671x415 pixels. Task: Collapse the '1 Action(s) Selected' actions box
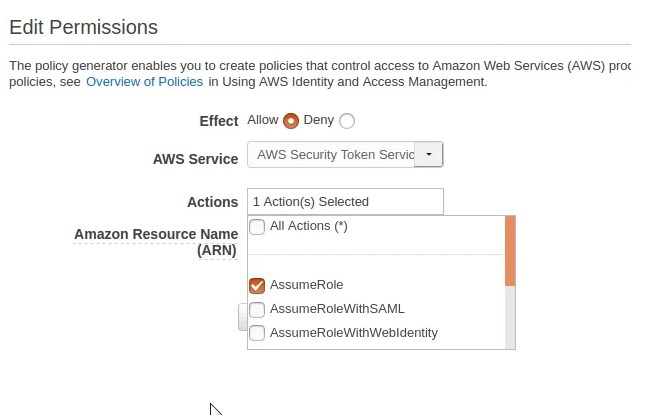tap(344, 201)
